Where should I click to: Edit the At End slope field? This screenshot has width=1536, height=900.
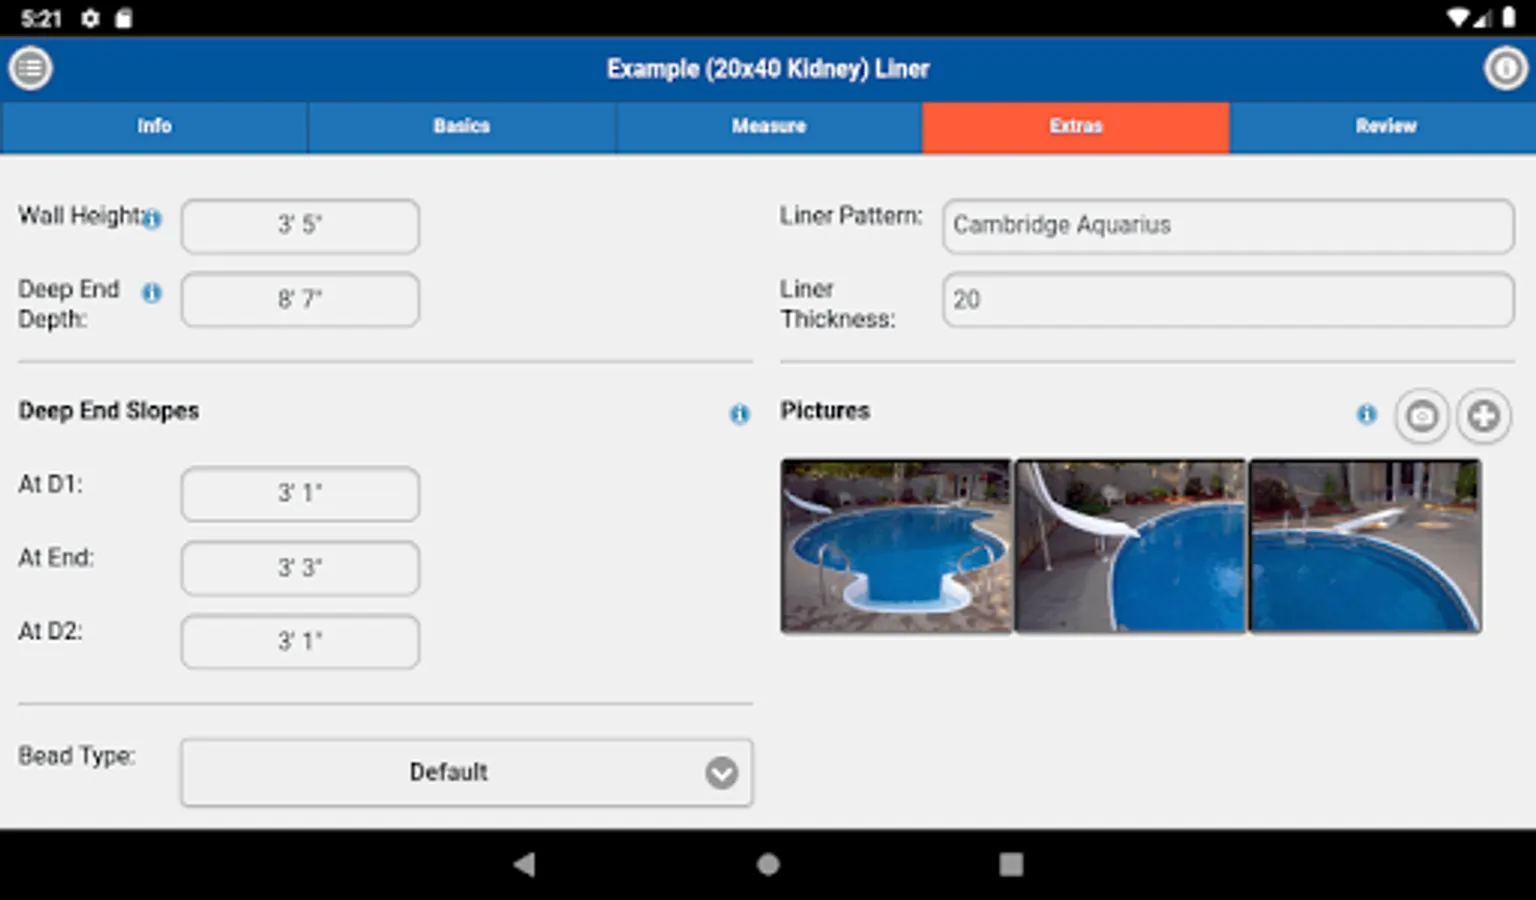click(300, 568)
